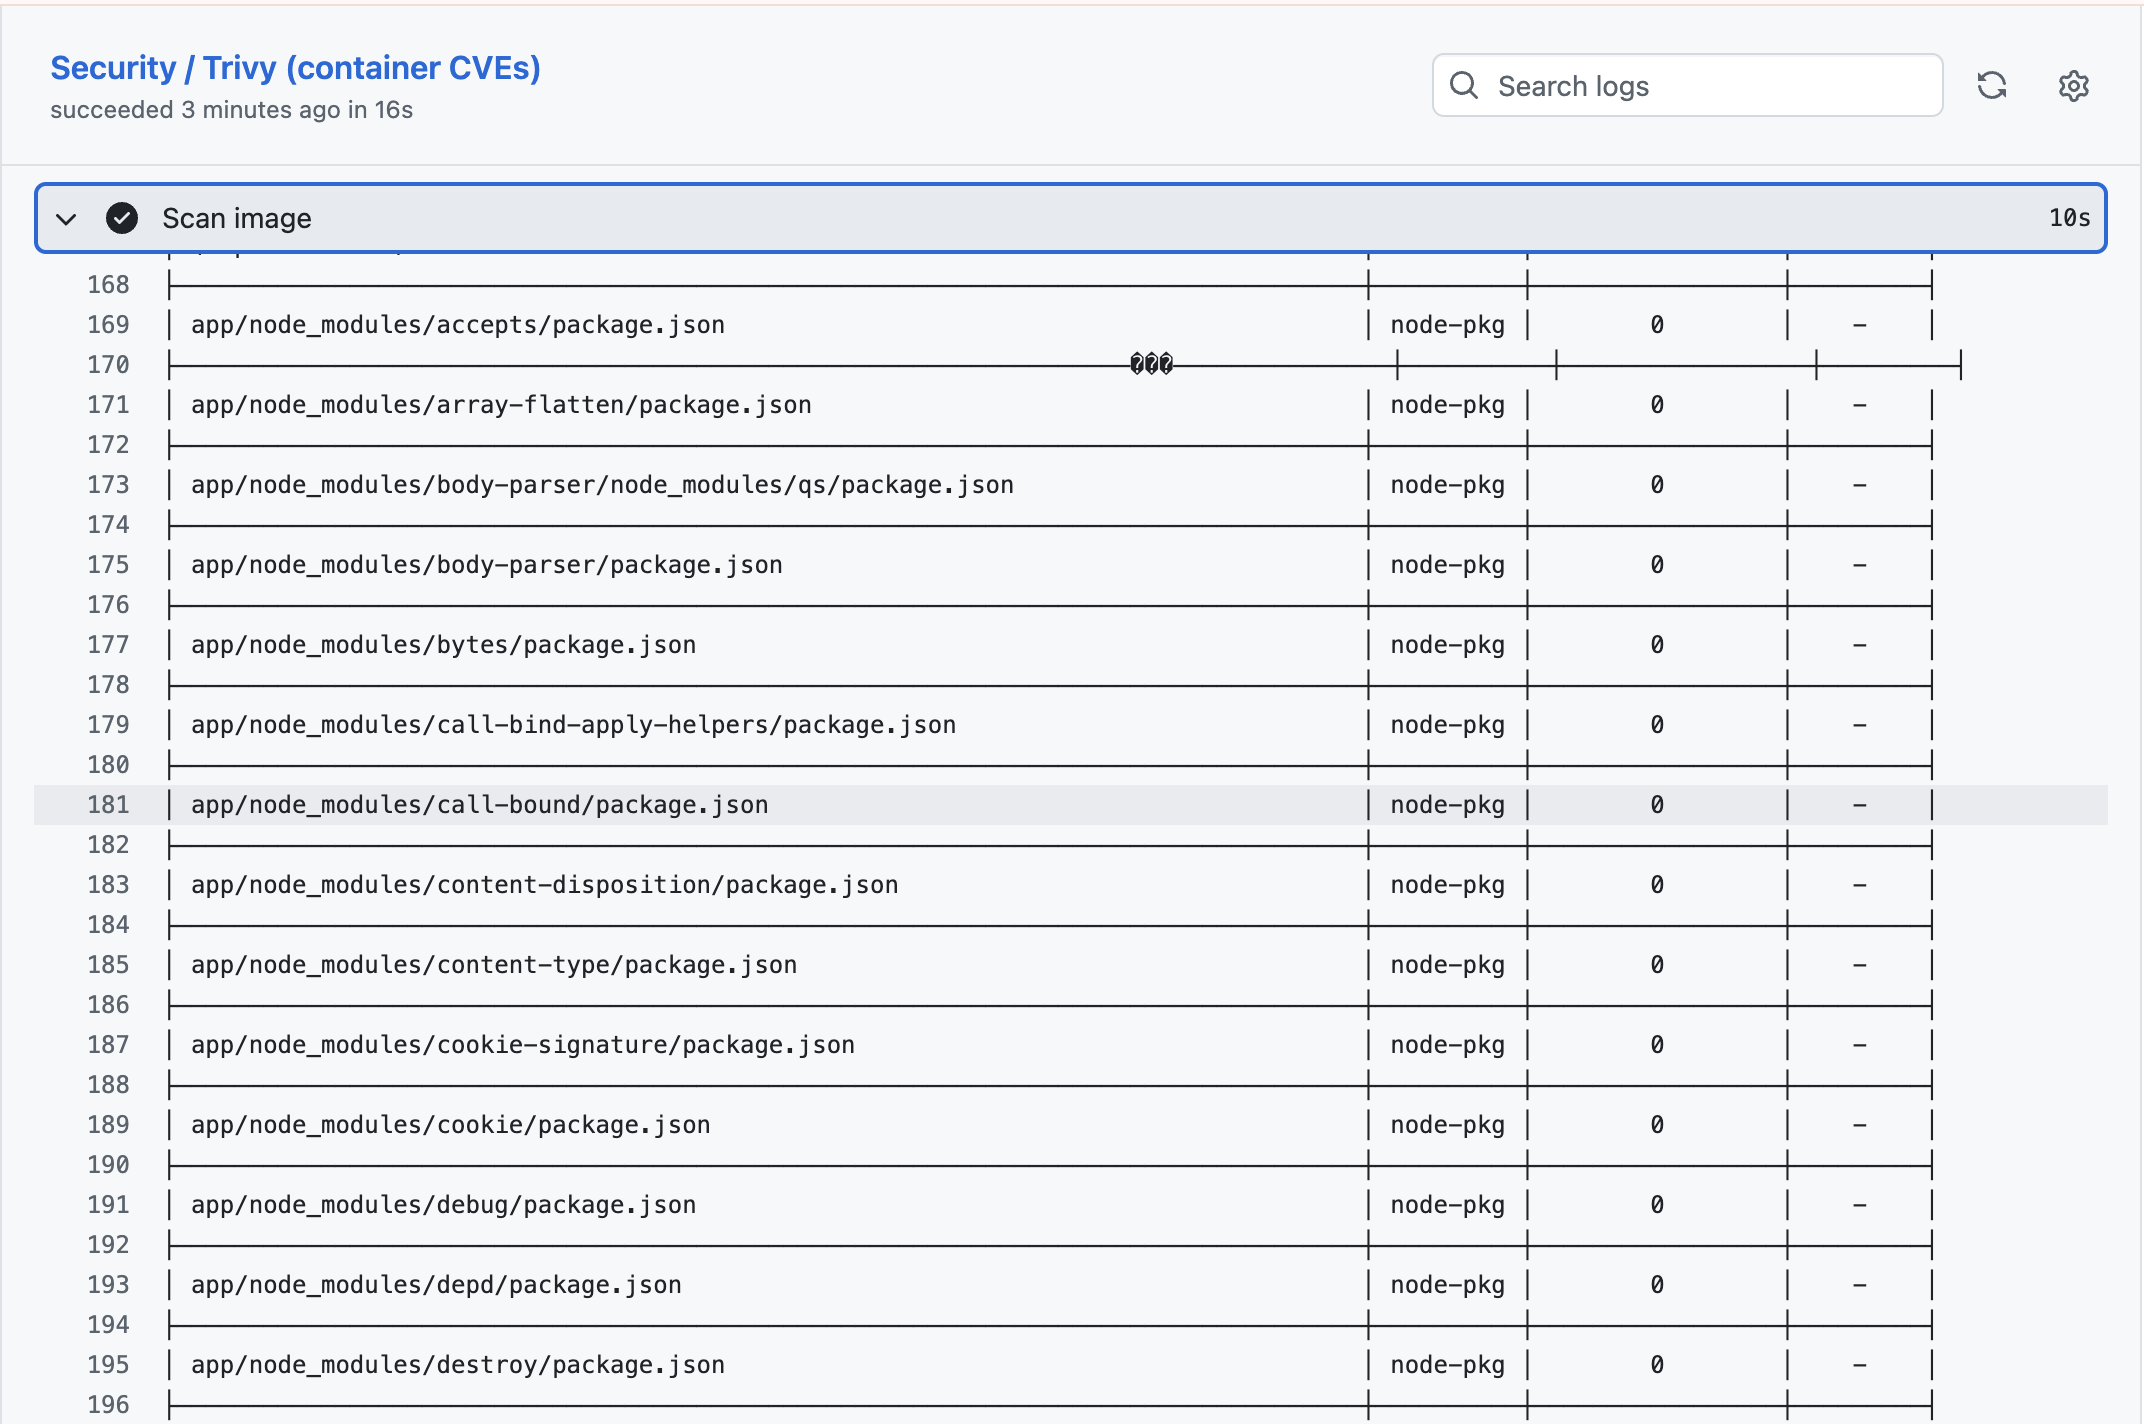Select the debug/package.json log path
2144x1424 pixels.
pos(444,1205)
